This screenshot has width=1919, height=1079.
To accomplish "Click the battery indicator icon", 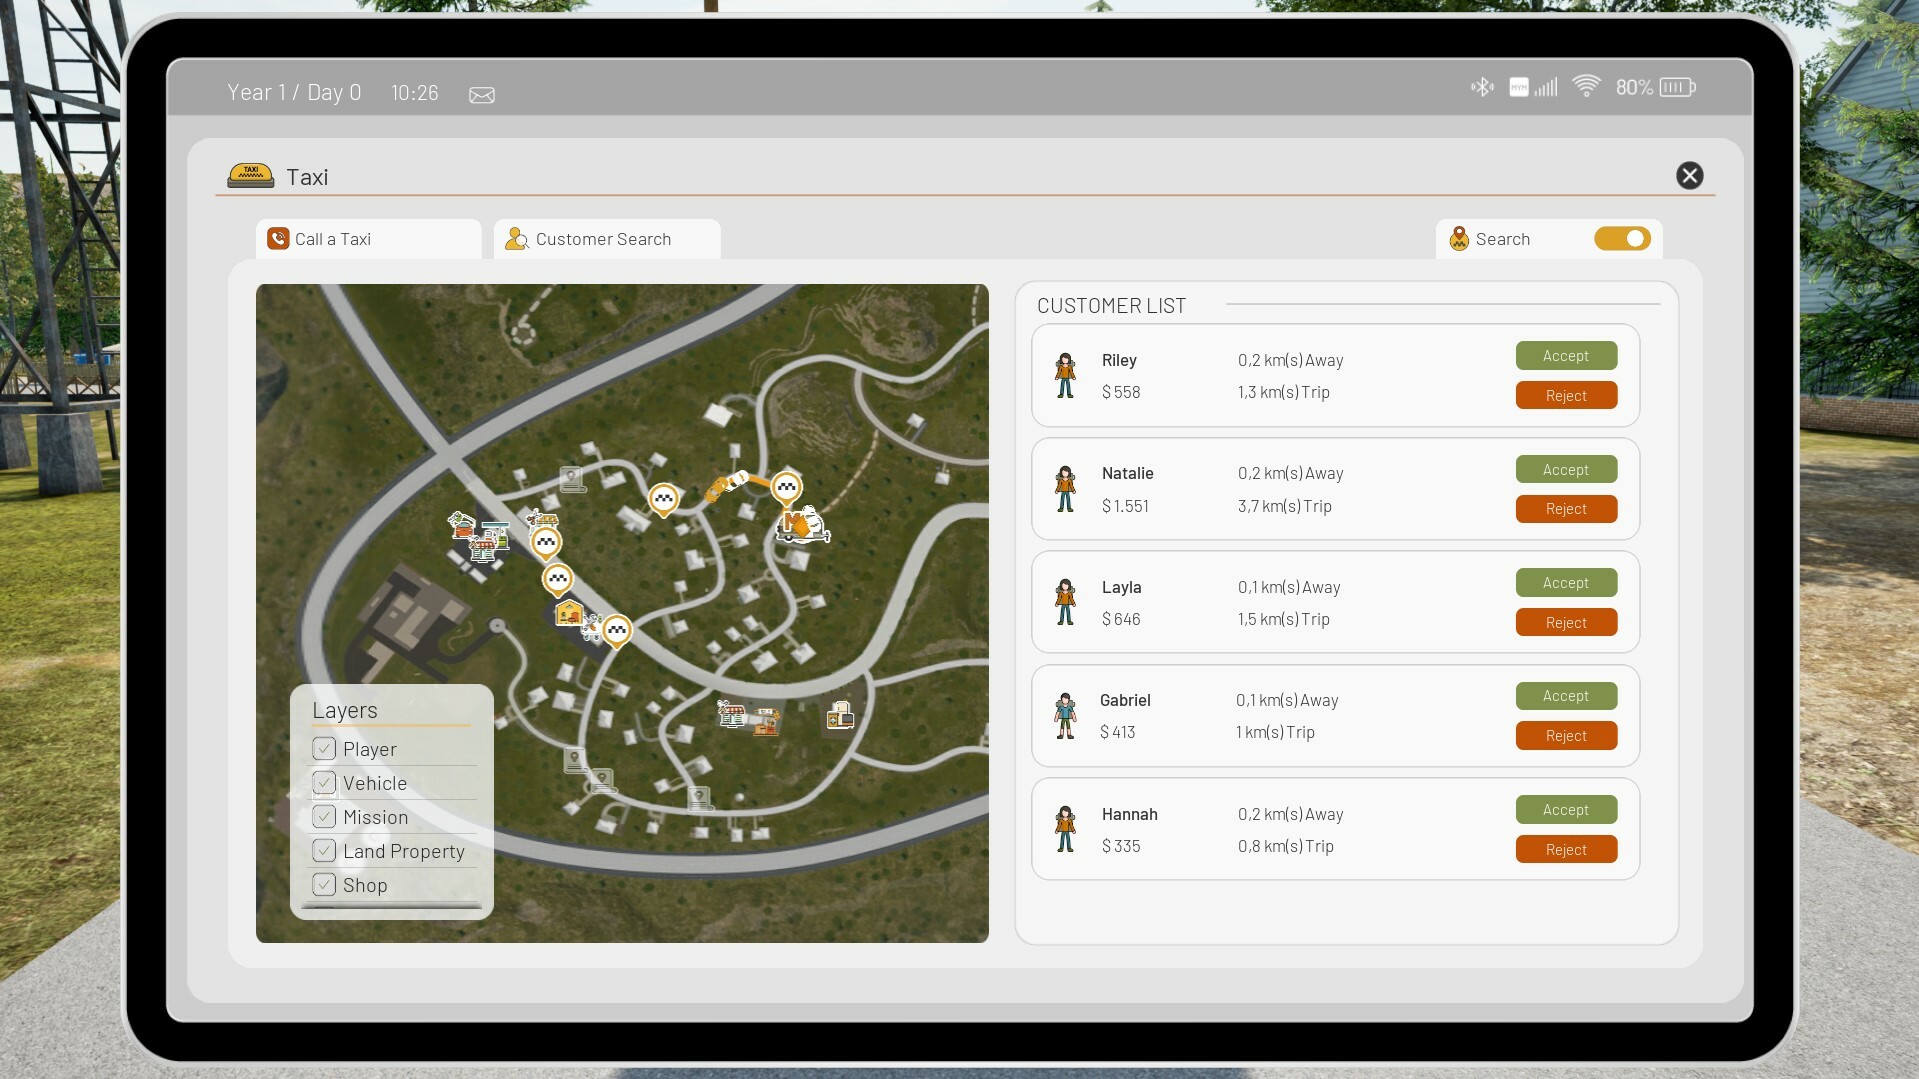I will [1677, 87].
